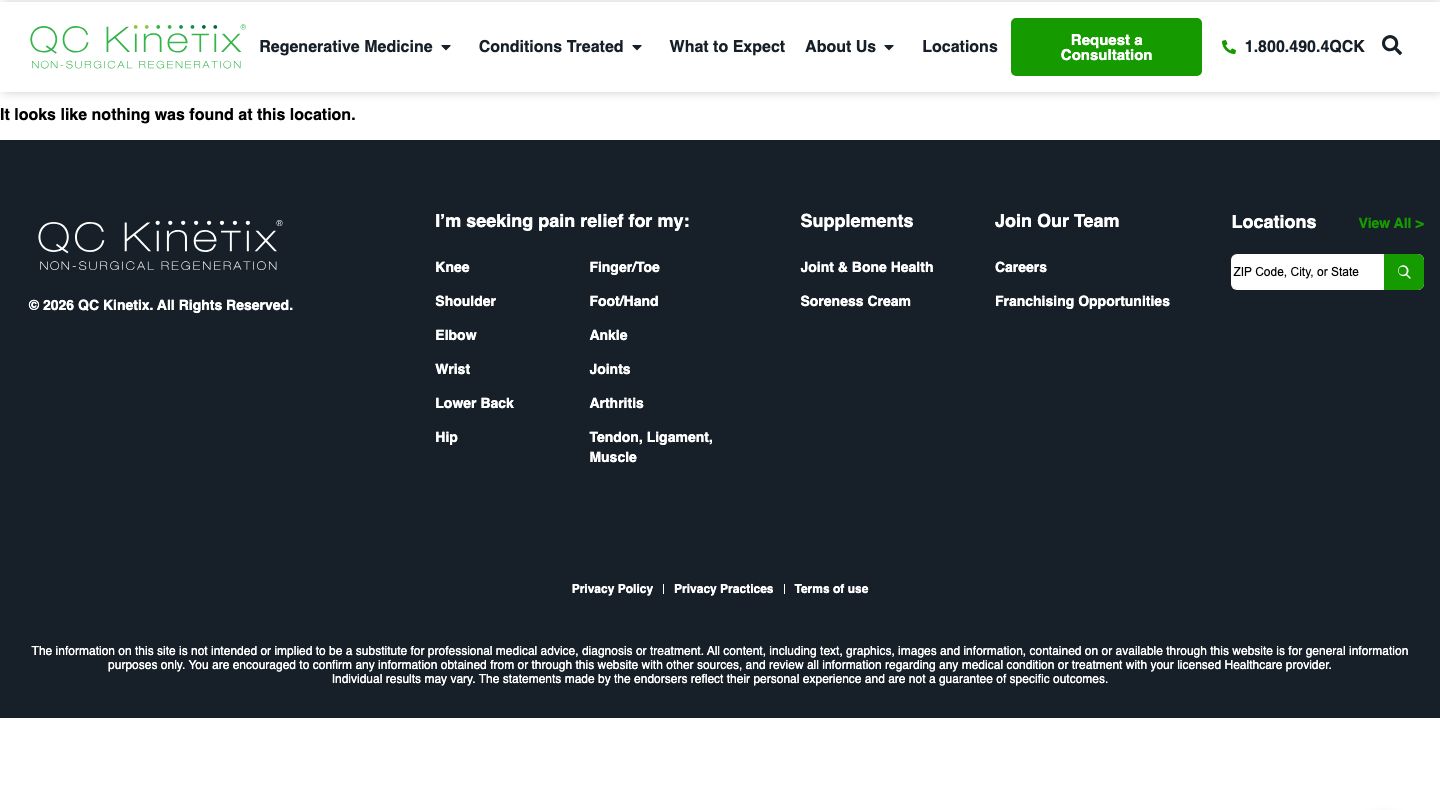
Task: Focus the ZIP Code, City, or State field
Action: pyautogui.click(x=1306, y=272)
